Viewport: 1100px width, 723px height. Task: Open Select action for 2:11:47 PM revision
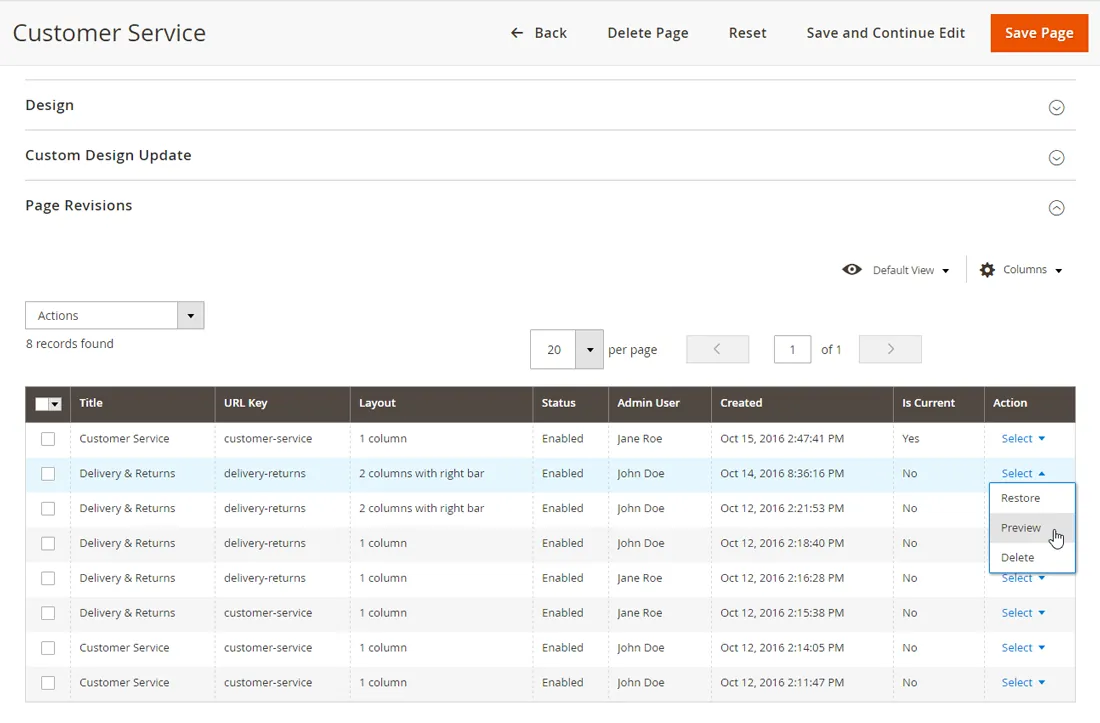point(1023,682)
